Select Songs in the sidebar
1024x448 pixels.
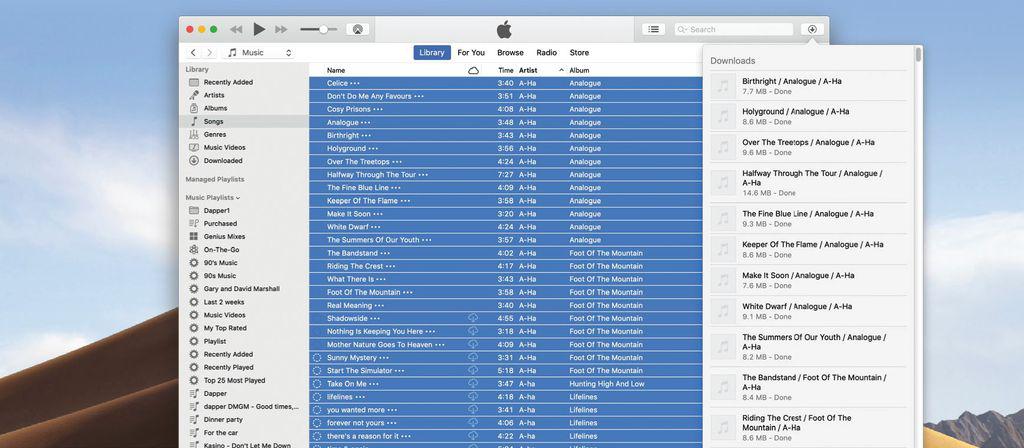tap(244, 121)
